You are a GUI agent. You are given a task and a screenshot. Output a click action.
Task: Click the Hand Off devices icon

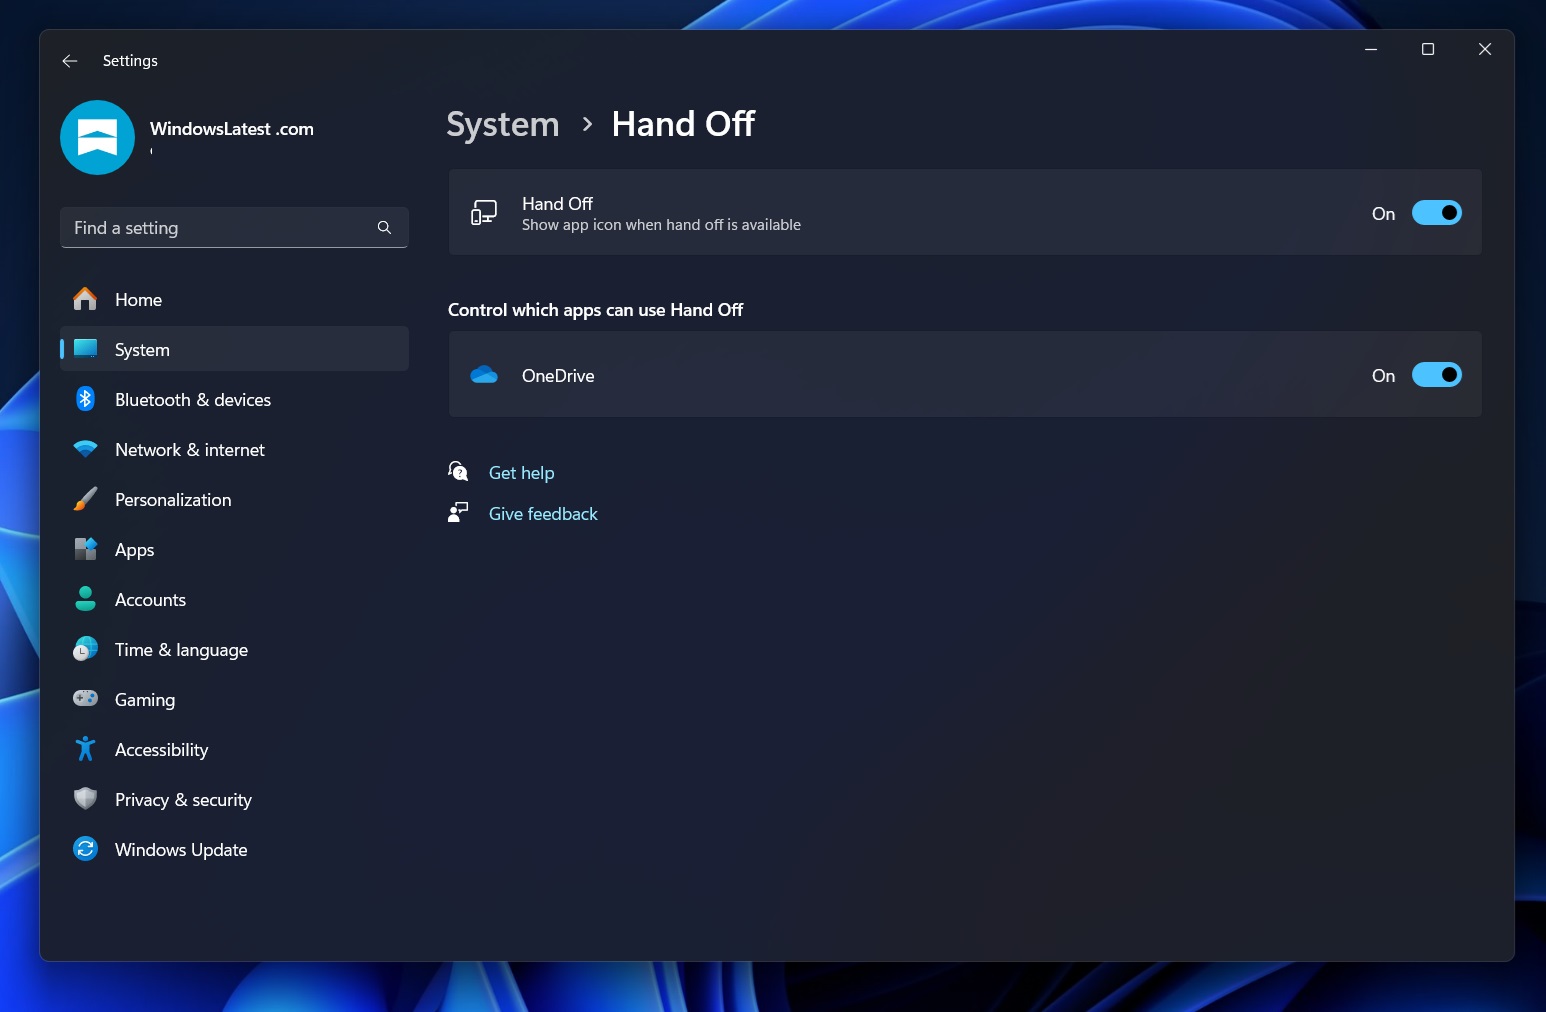coord(484,212)
